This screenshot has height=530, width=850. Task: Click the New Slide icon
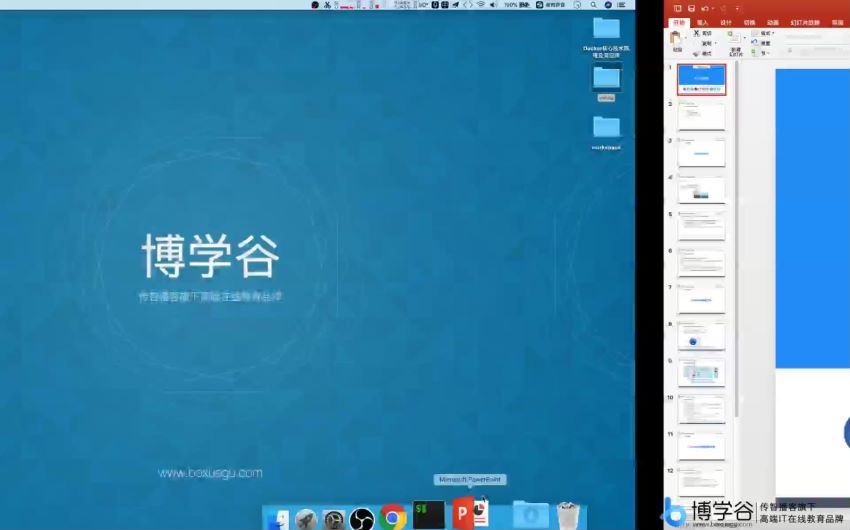(733, 37)
